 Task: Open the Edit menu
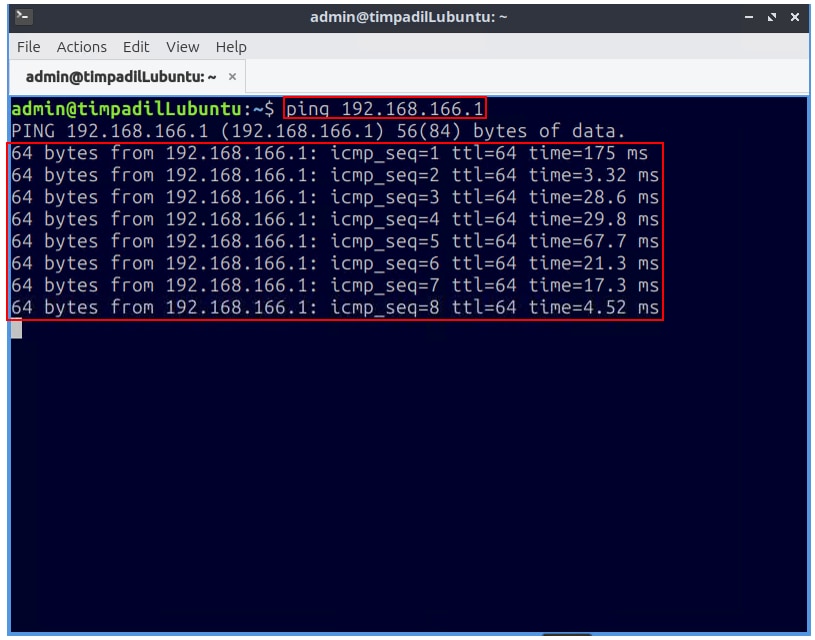(136, 47)
